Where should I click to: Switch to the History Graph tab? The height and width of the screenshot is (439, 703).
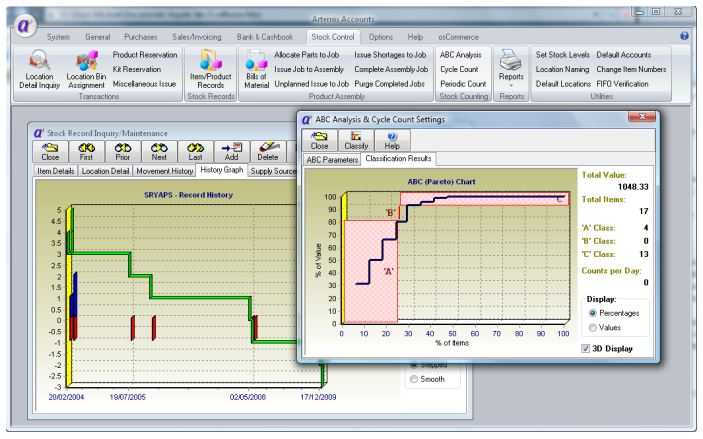[x=221, y=170]
